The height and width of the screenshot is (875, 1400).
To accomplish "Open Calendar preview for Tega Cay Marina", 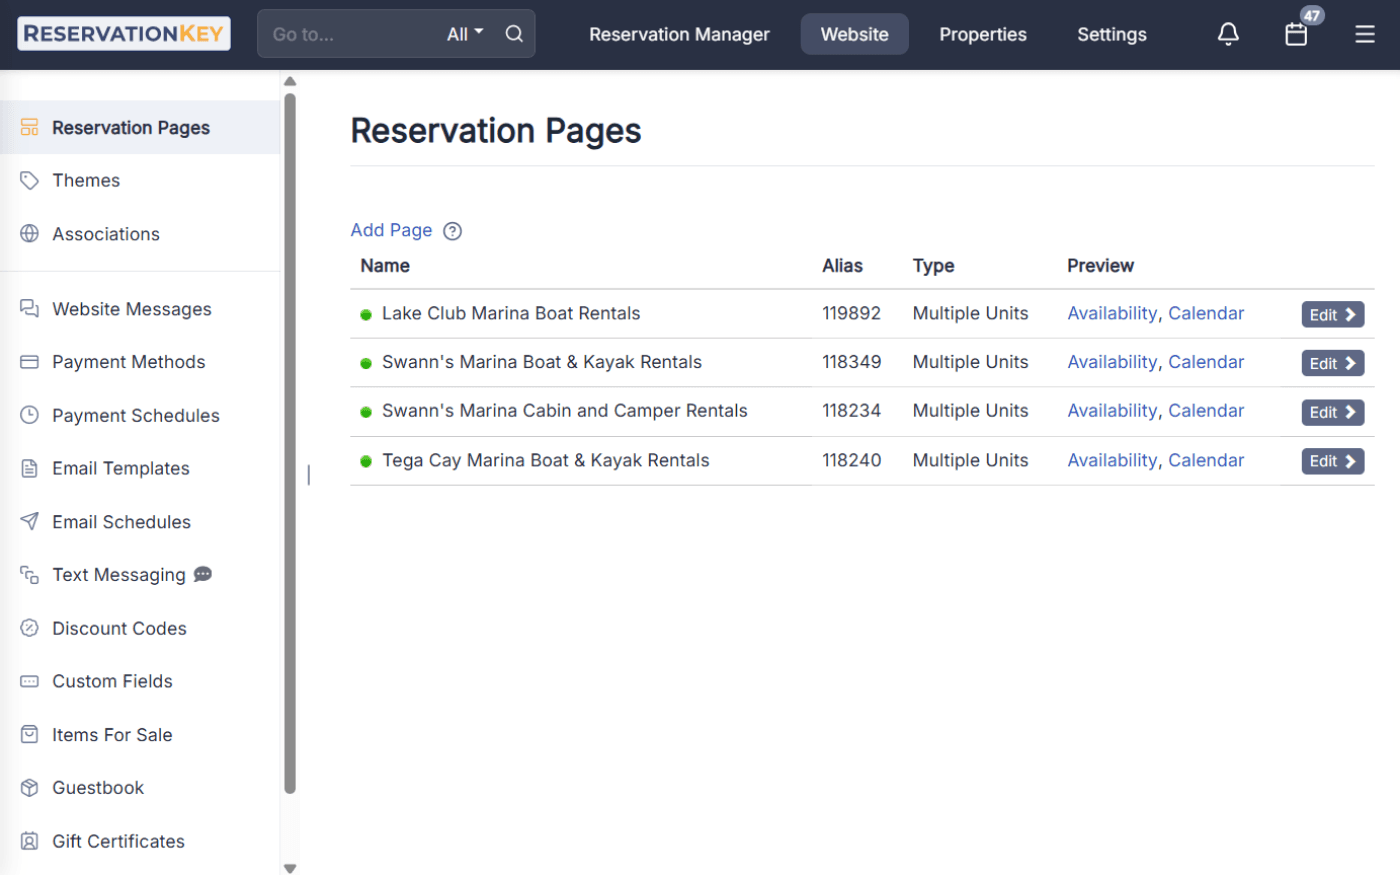I will (1206, 460).
